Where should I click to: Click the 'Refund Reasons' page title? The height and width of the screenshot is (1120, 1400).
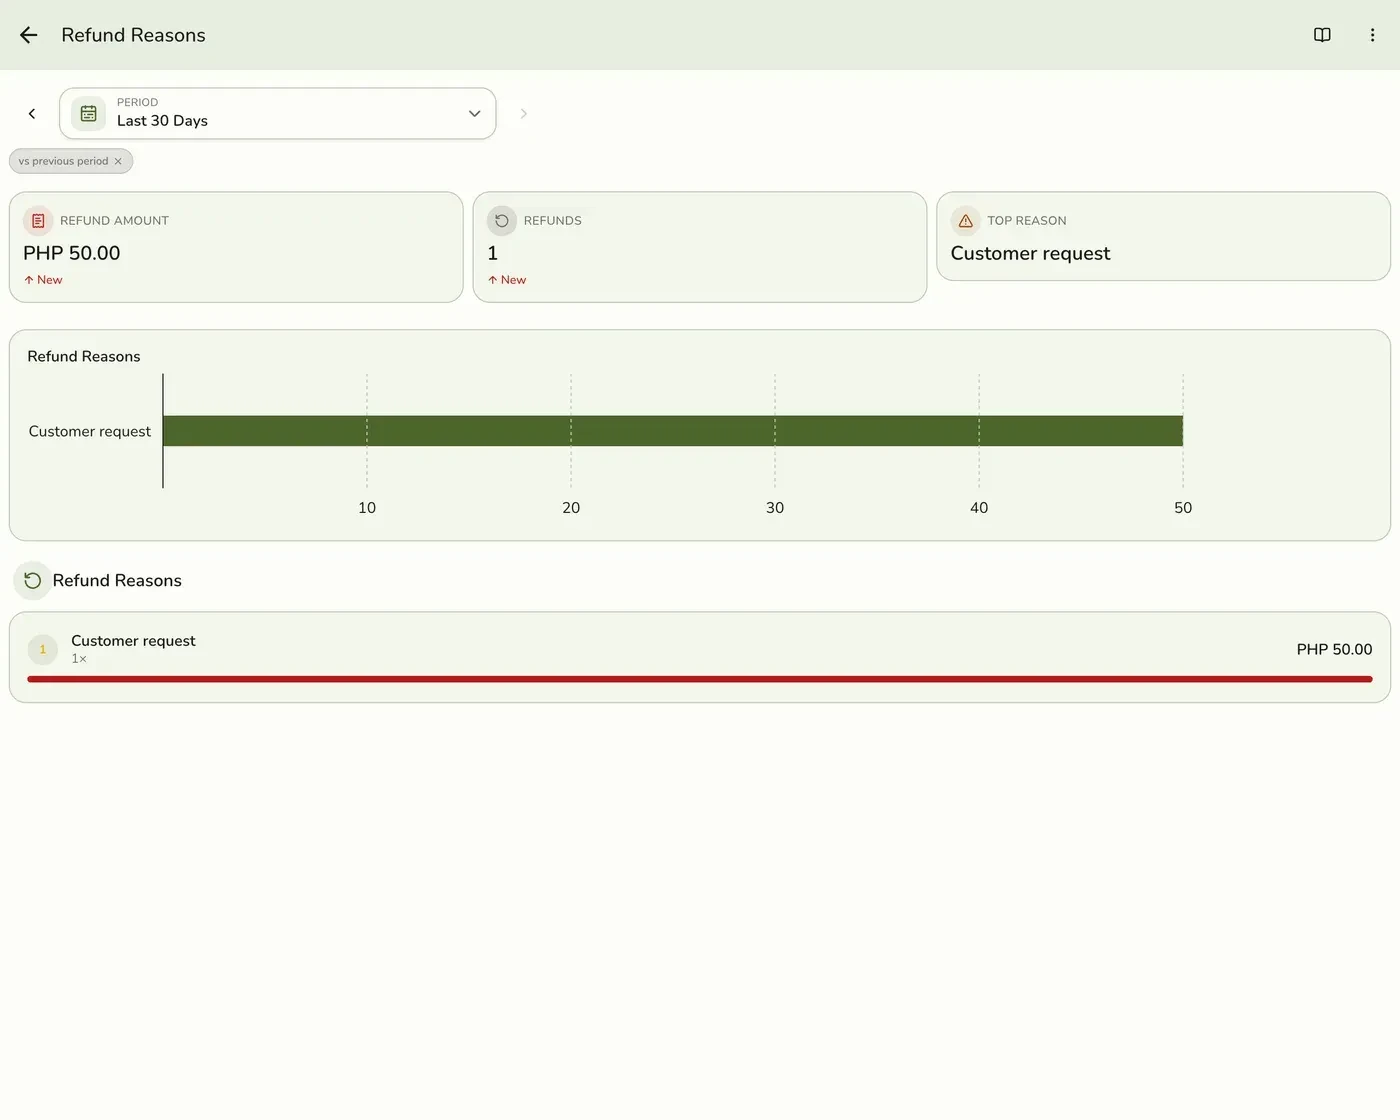pyautogui.click(x=133, y=35)
